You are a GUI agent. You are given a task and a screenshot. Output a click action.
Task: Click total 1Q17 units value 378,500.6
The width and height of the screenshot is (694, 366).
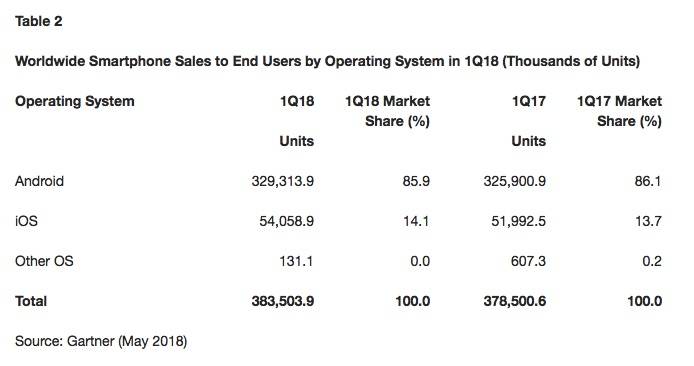click(515, 301)
